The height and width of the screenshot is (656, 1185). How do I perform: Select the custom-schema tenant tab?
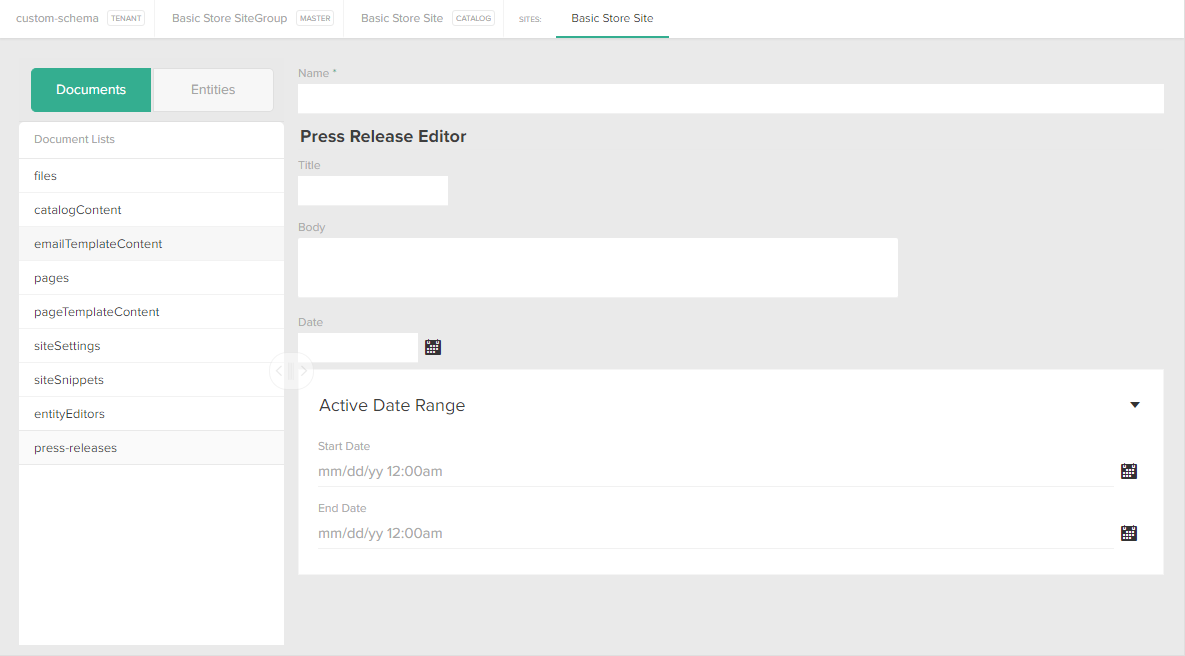click(57, 17)
